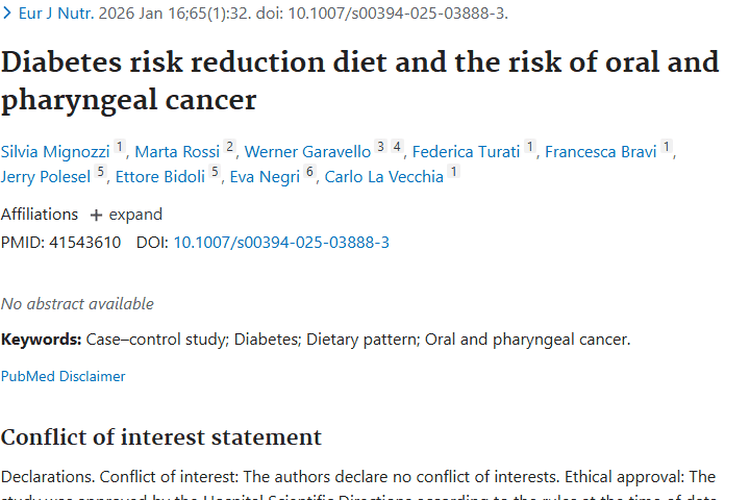
Task: Click the Conflict of interest statement heading
Action: [x=161, y=437]
